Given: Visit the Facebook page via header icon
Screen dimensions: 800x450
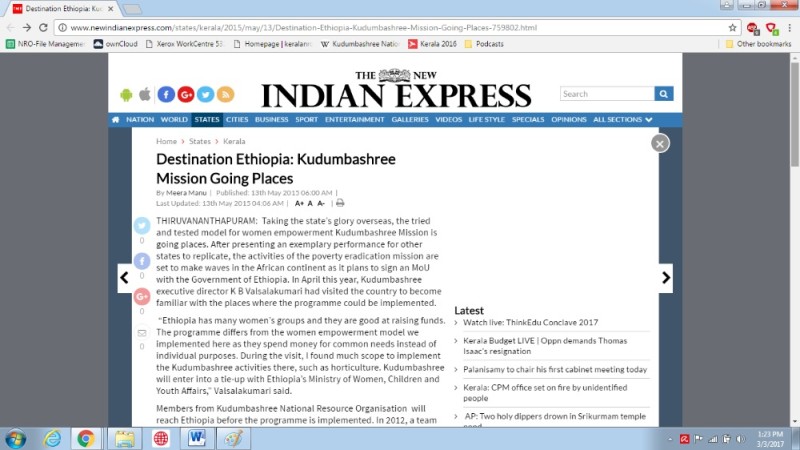Looking at the screenshot, I should point(166,94).
